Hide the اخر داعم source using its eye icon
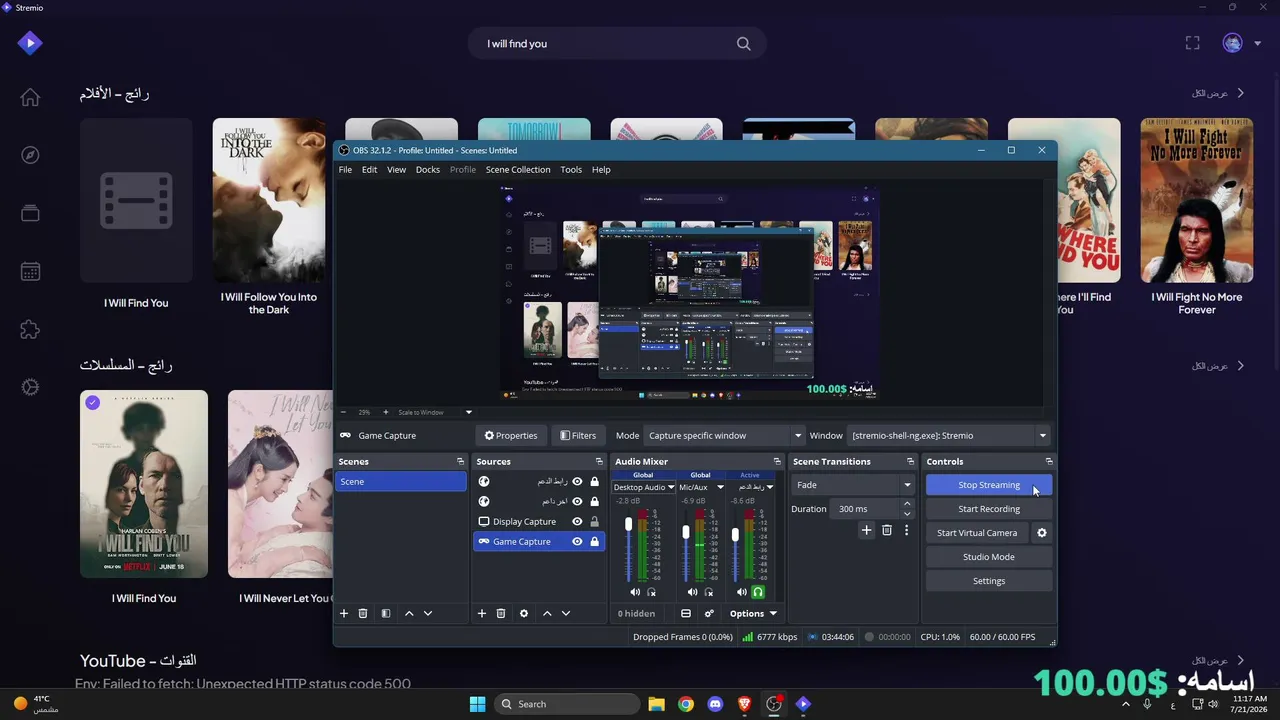 (x=577, y=501)
